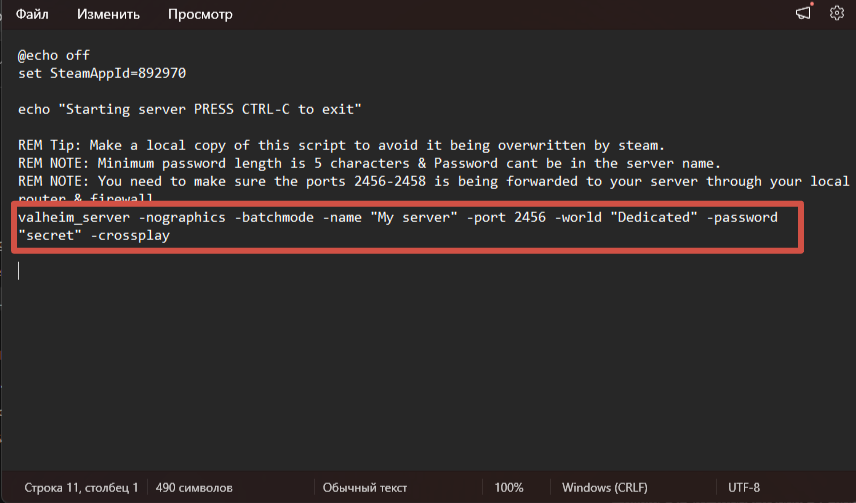
Task: Open the 100% zoom level indicator
Action: pyautogui.click(x=509, y=488)
